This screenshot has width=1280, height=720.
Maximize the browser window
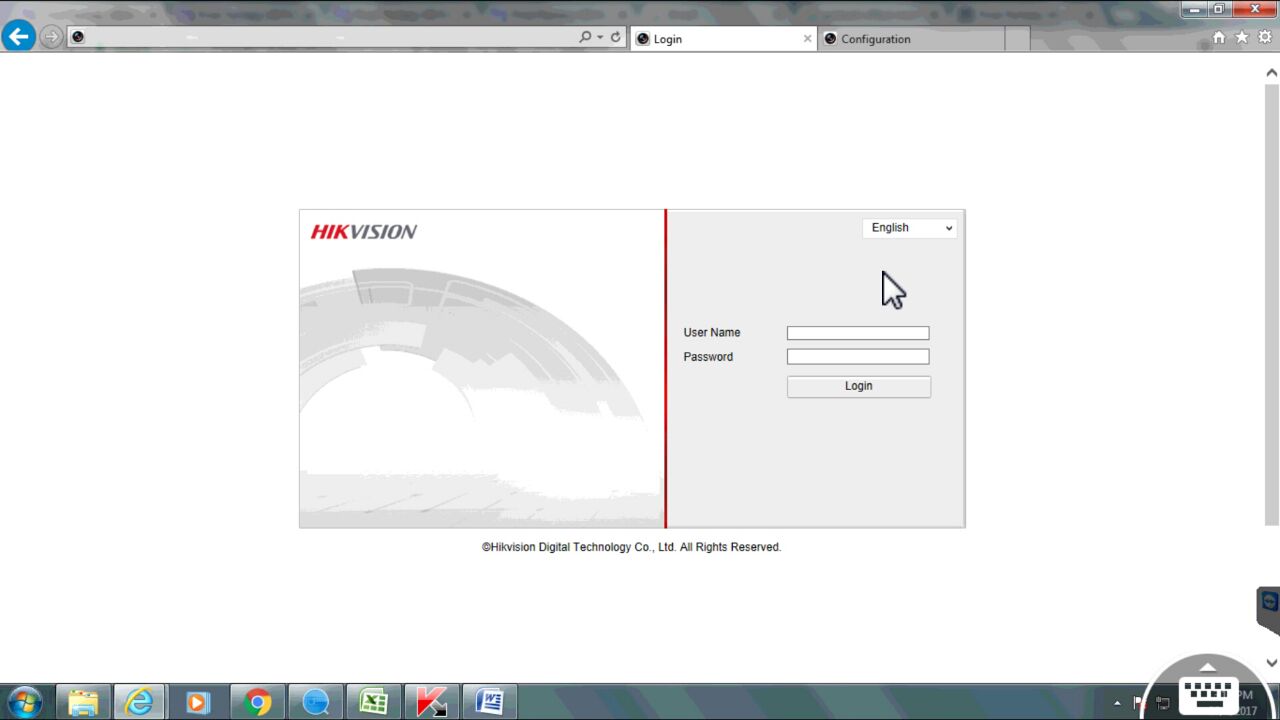click(x=1219, y=9)
